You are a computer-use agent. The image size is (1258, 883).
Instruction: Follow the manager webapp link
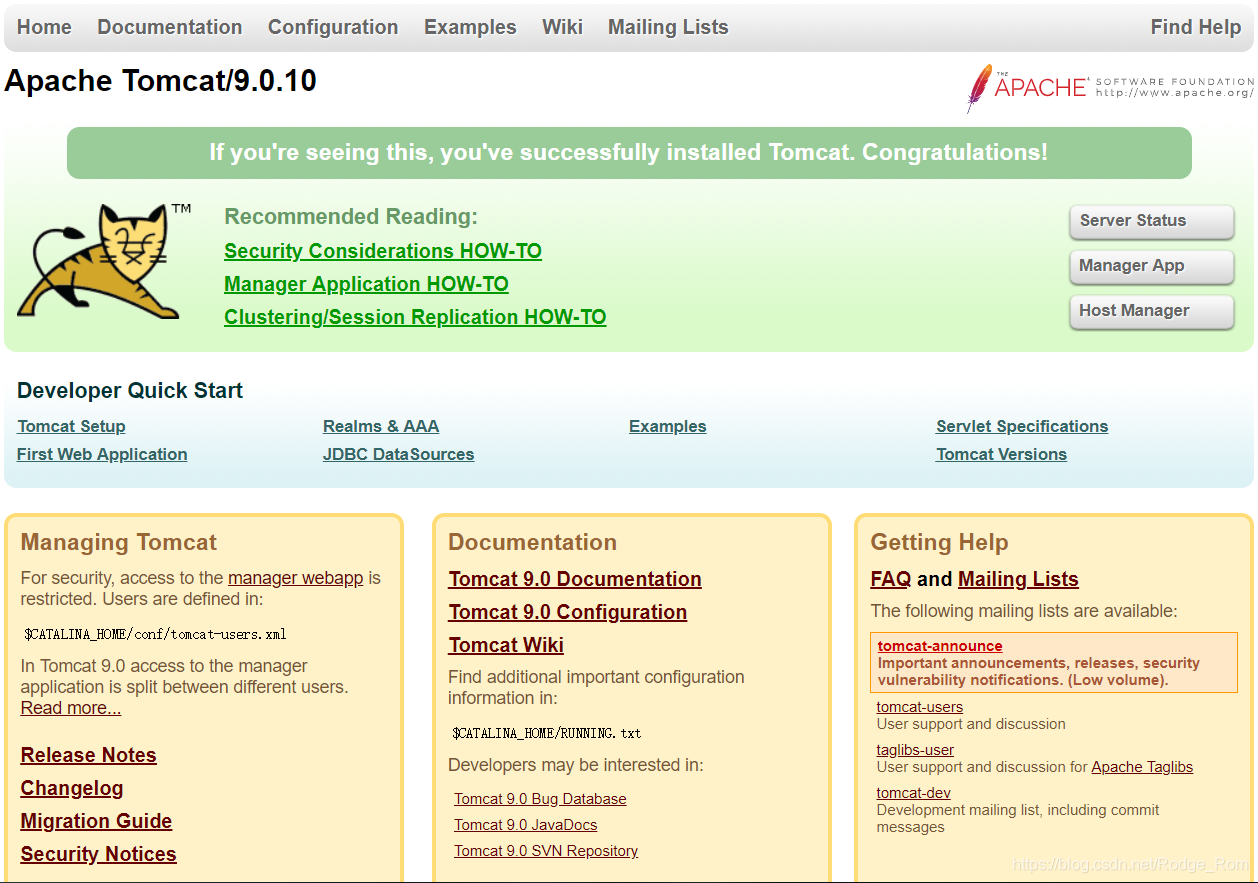[295, 578]
